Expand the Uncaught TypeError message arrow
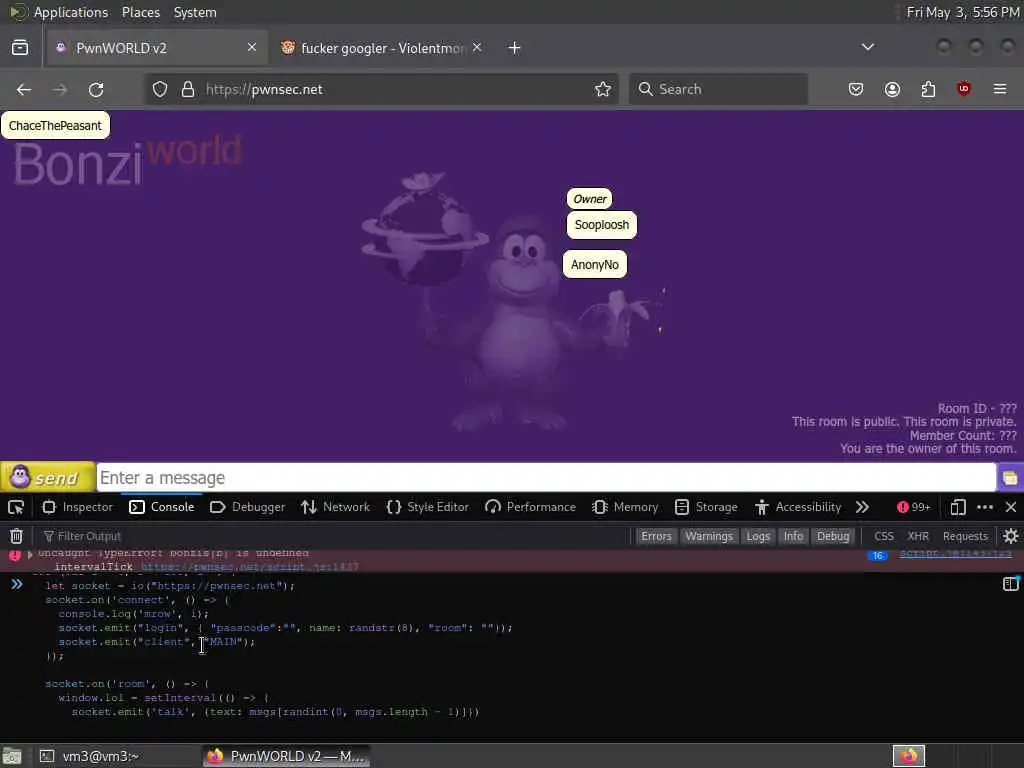Screen dimensions: 1024x768 (30, 554)
